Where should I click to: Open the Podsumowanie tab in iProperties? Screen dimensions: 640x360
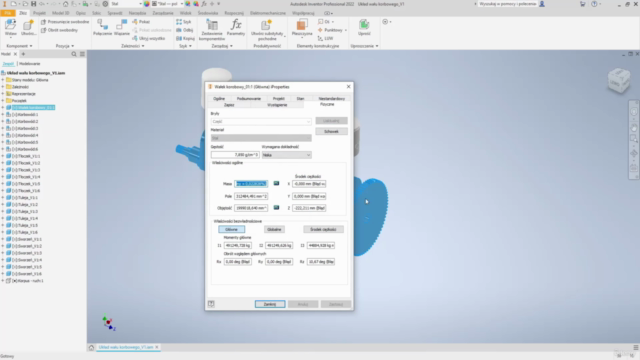coord(249,98)
